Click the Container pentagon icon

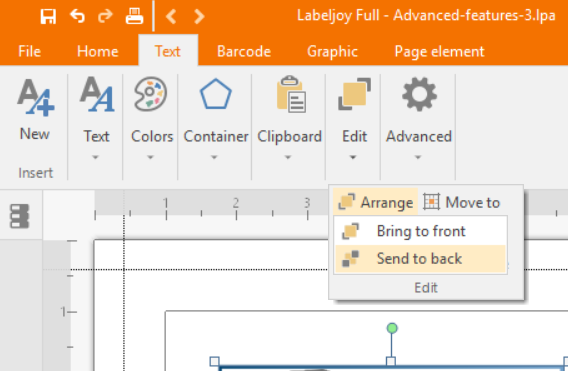coord(216,94)
